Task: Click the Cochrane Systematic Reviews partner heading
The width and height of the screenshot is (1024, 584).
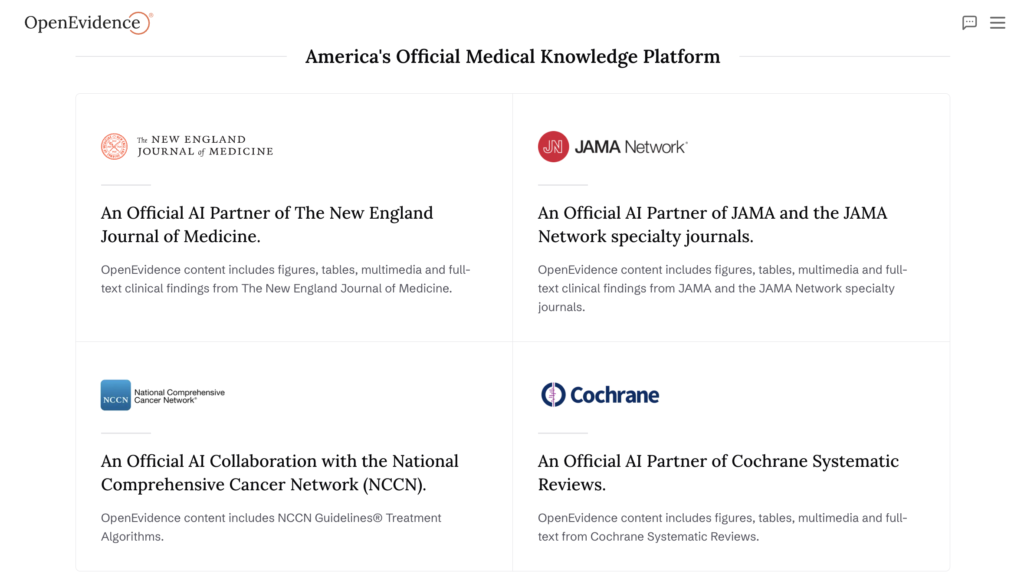Action: click(x=718, y=473)
